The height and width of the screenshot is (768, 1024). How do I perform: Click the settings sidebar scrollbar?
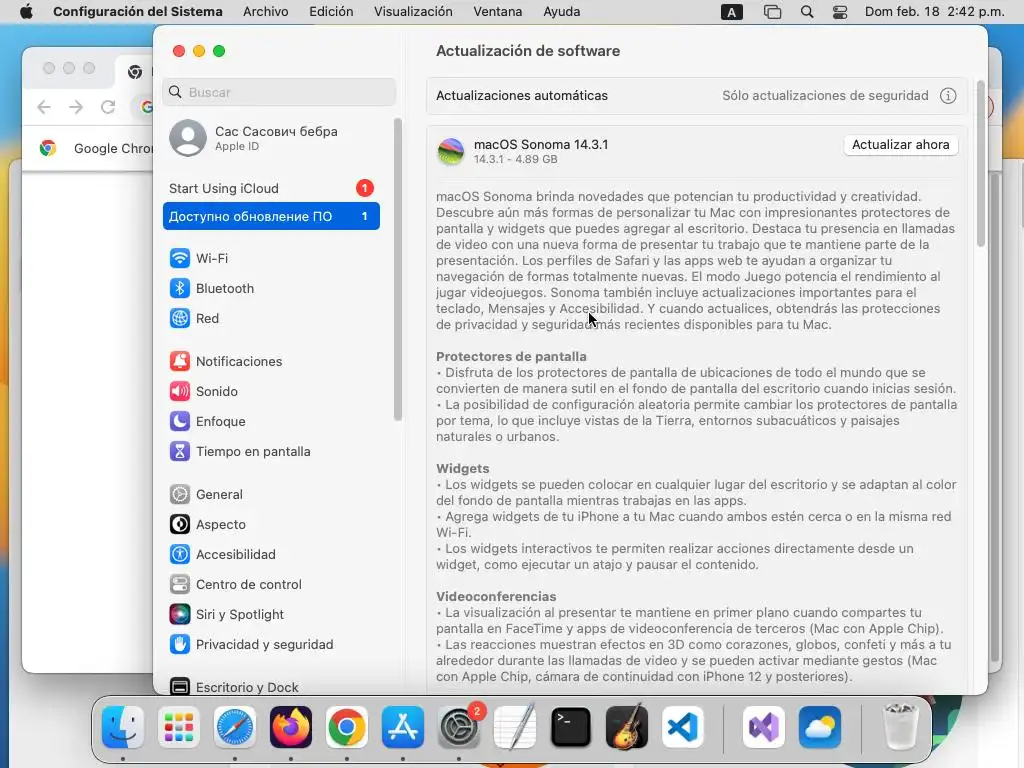point(398,269)
